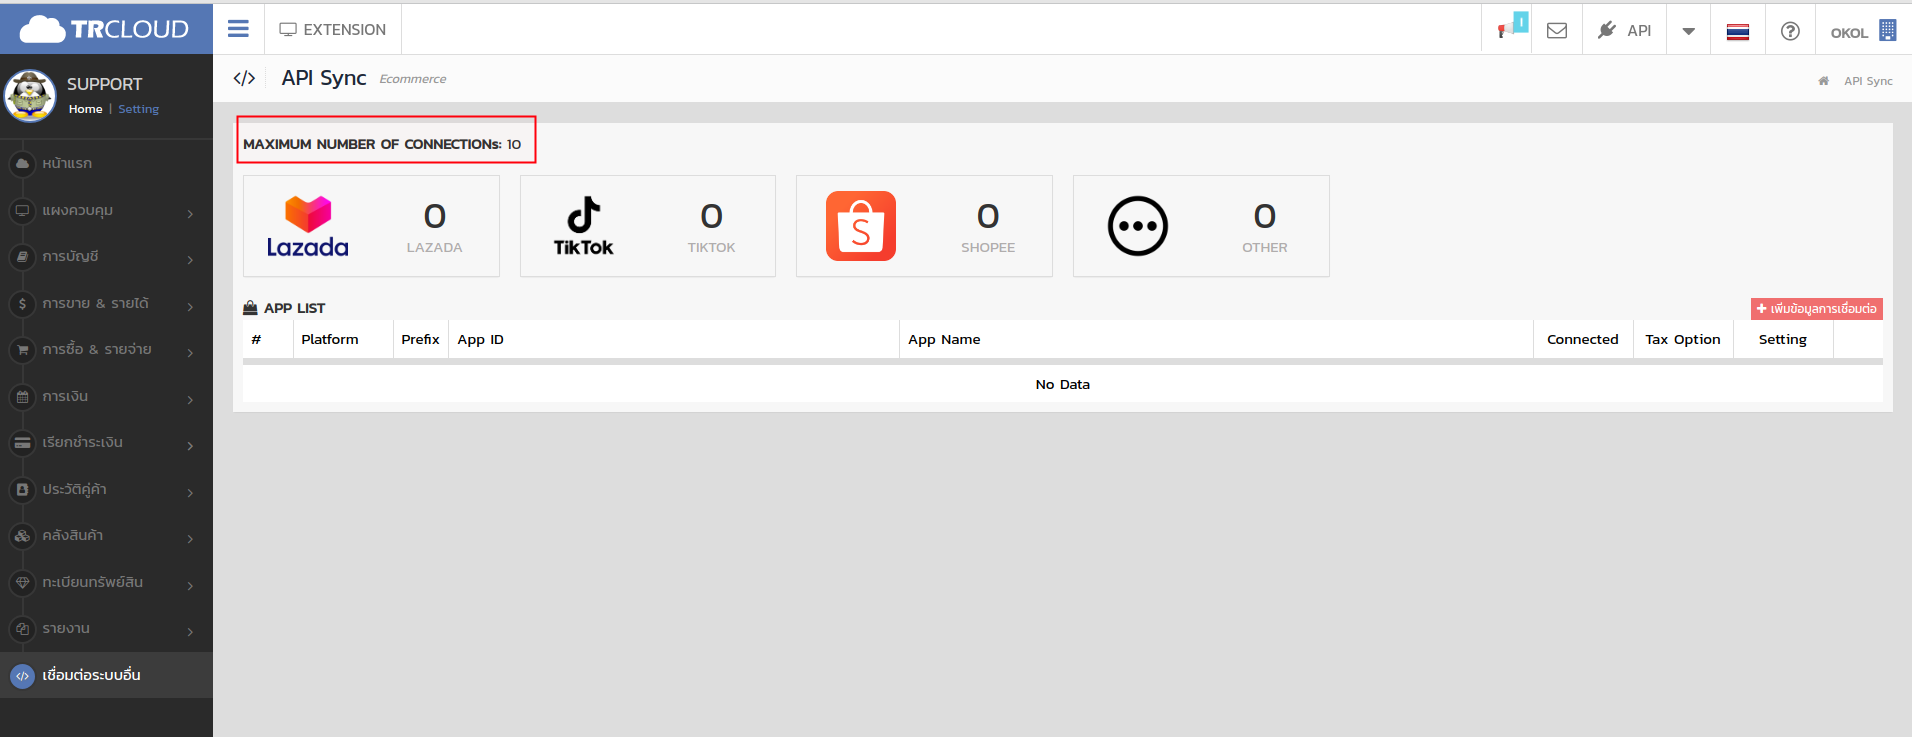Click the Other three-dots platform icon
This screenshot has width=1912, height=737.
pyautogui.click(x=1138, y=226)
